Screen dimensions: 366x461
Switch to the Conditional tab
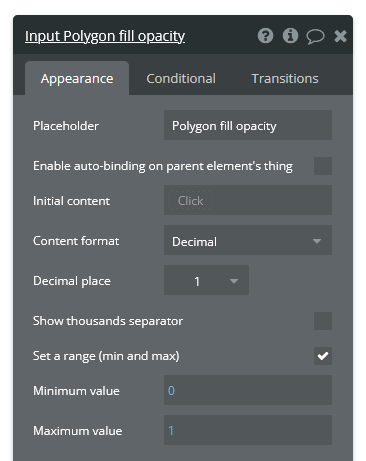click(x=181, y=79)
